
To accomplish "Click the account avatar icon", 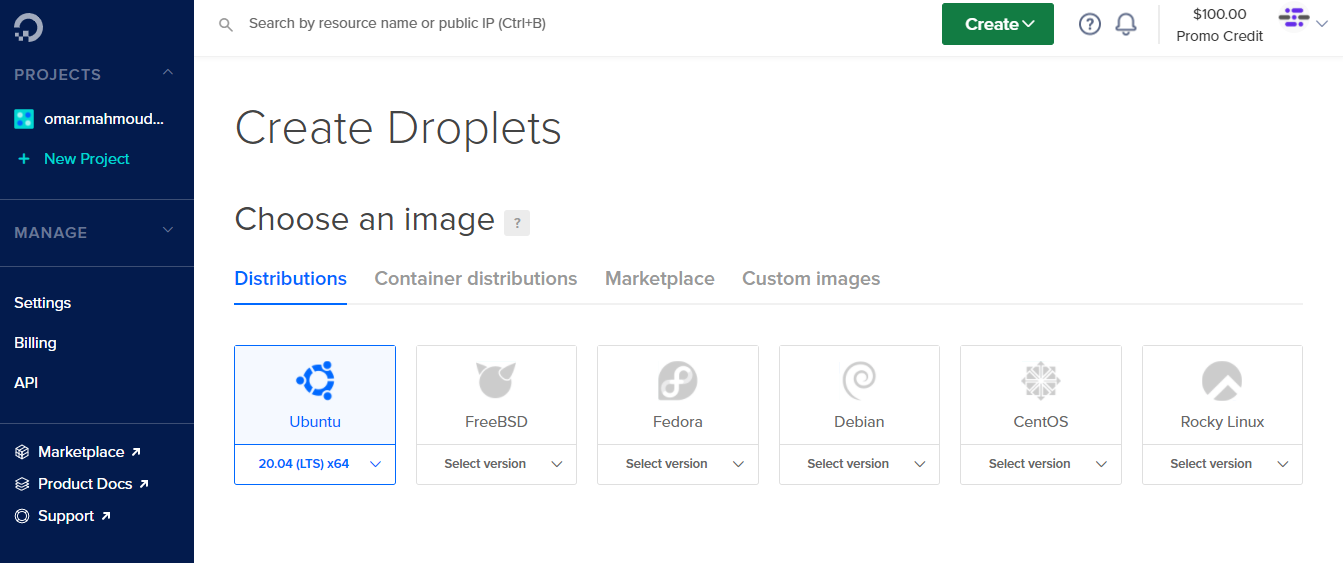I will coord(1293,17).
